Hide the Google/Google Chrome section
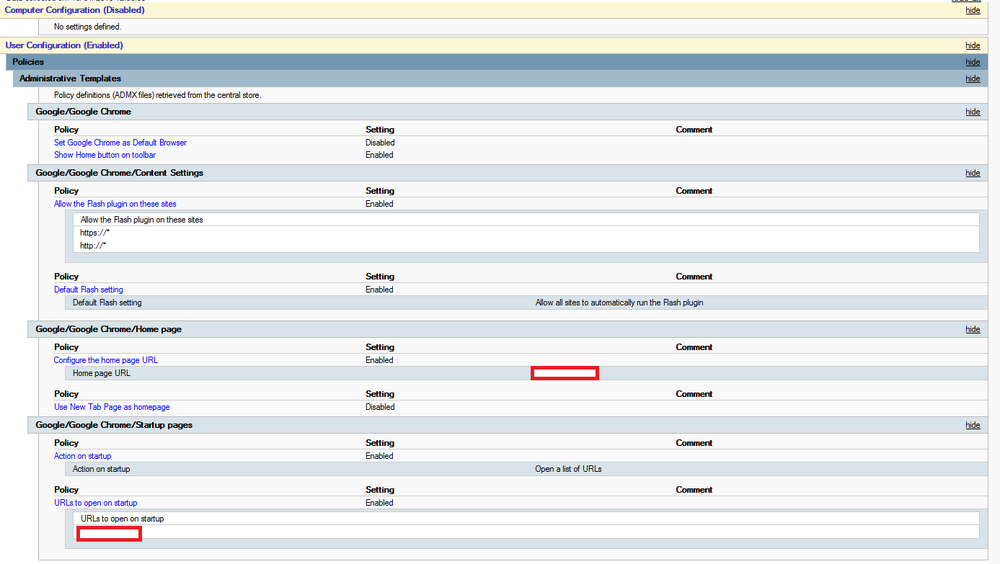The image size is (1000, 564). [x=973, y=112]
